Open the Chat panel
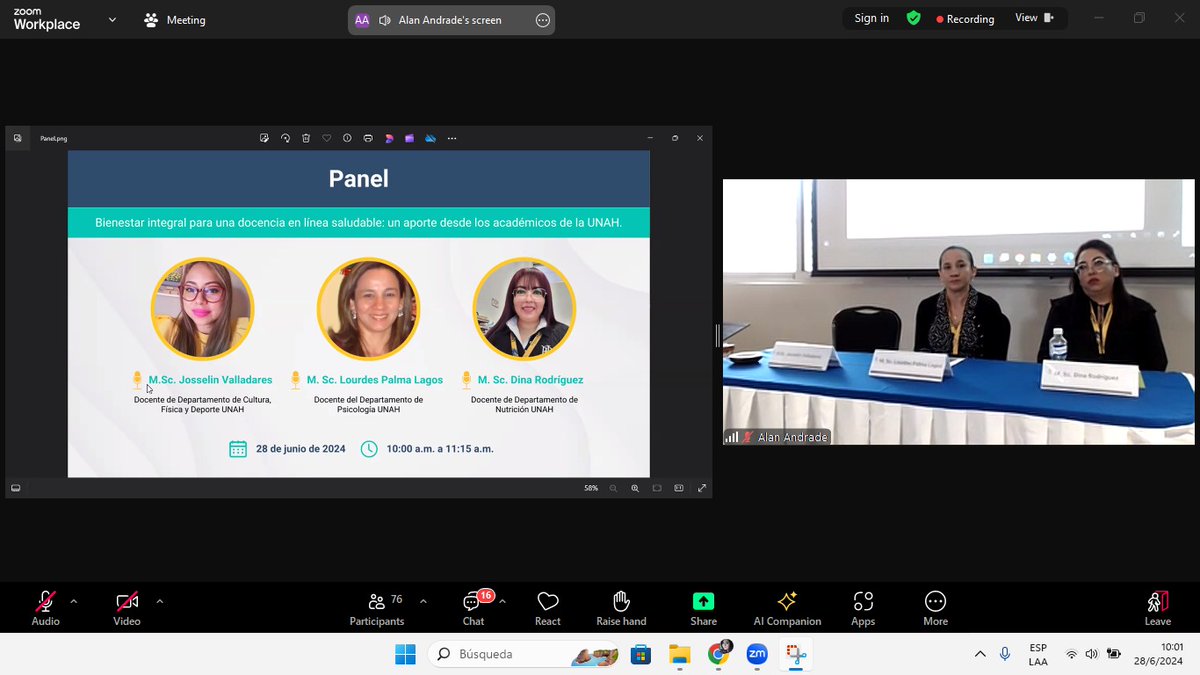The height and width of the screenshot is (675, 1200). point(474,608)
